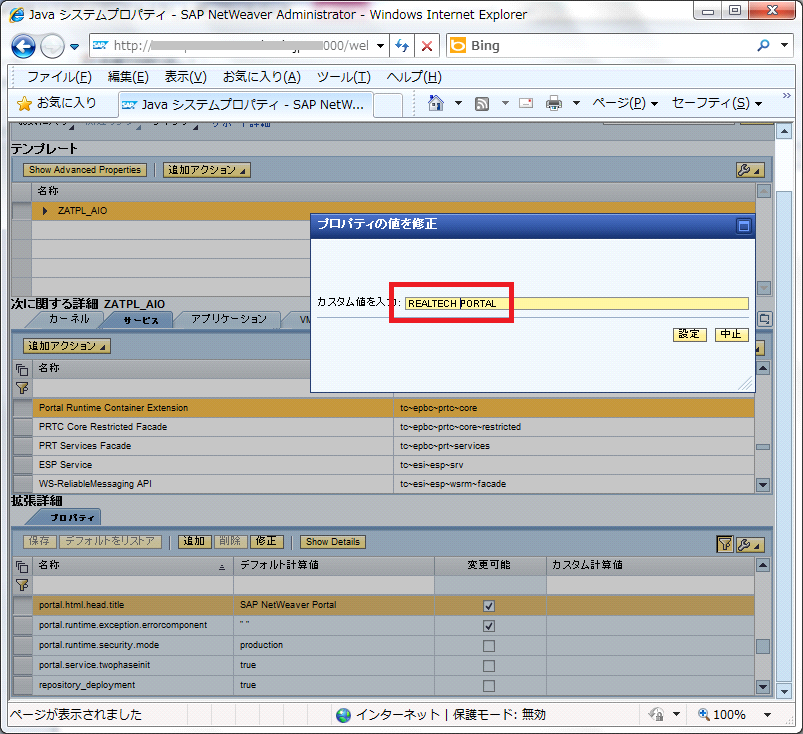This screenshot has height=734, width=803.
Task: Select the プロパティ tab
Action: pyautogui.click(x=72, y=517)
